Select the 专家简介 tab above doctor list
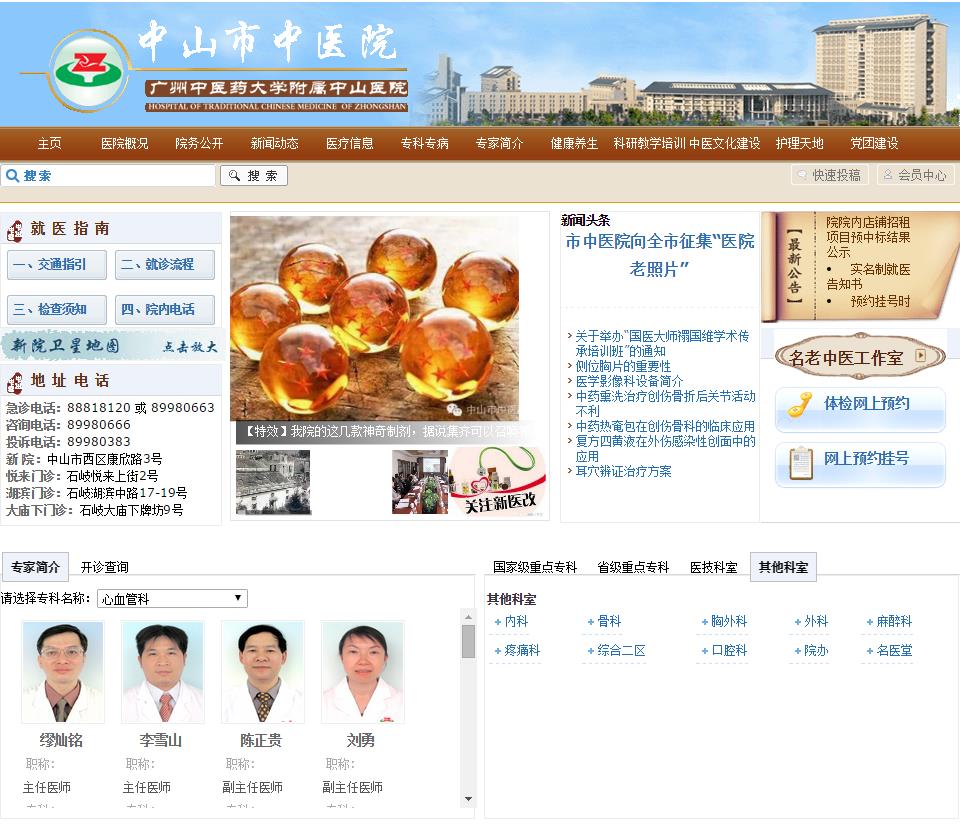Screen dimensions: 960x829 click(x=35, y=566)
